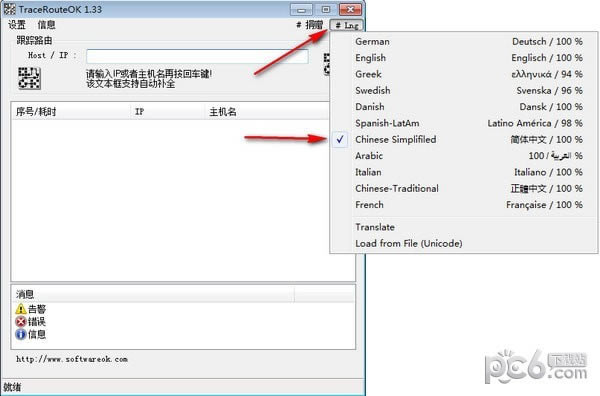The image size is (600, 396).
Task: Click Load from File (Unicode)
Action: (464, 243)
